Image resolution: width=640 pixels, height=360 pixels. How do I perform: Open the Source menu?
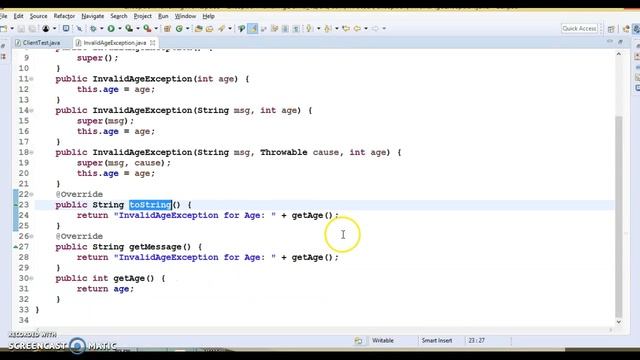tap(39, 16)
